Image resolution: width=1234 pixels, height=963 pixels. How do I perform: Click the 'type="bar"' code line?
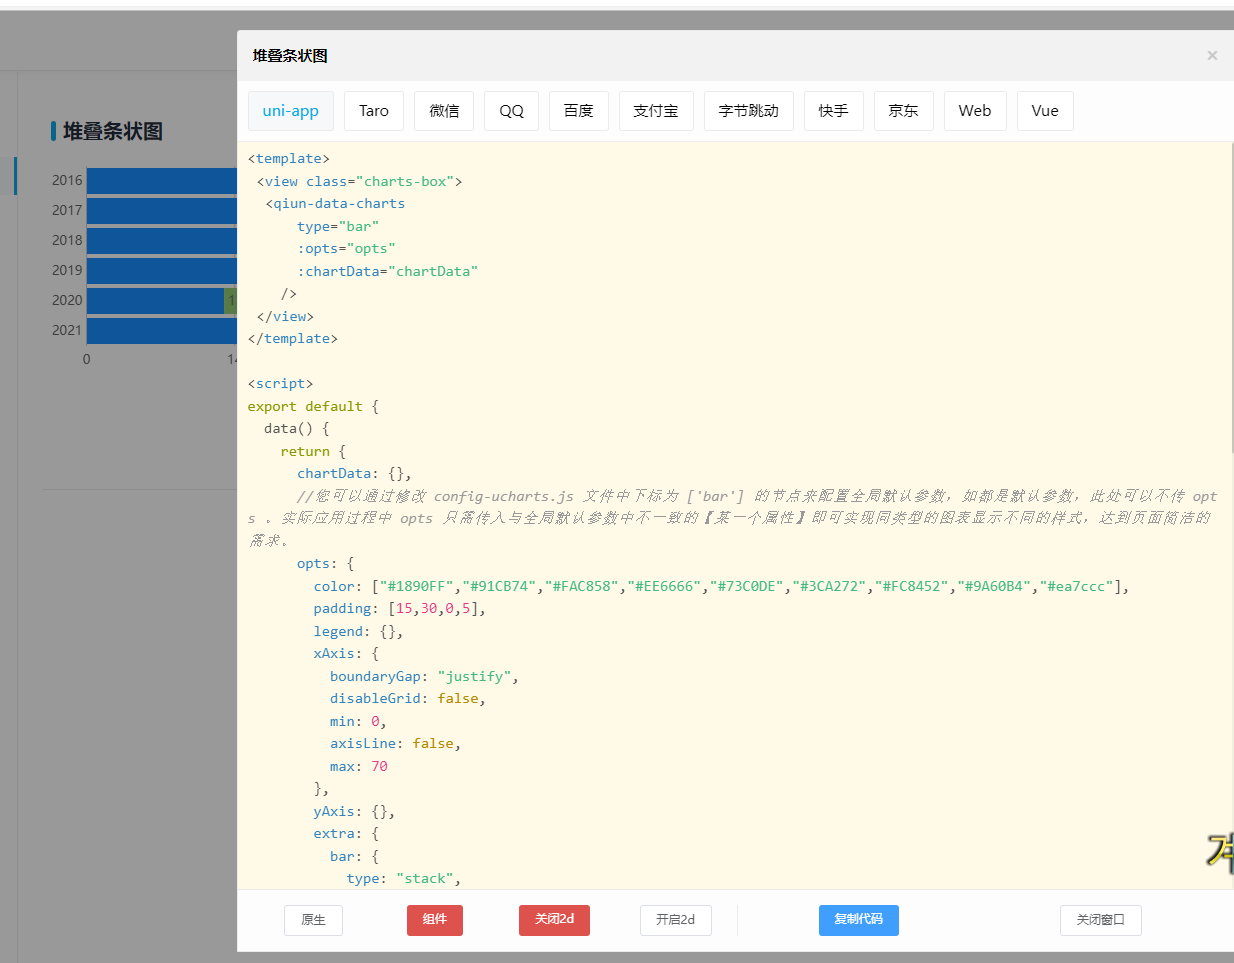click(x=338, y=226)
